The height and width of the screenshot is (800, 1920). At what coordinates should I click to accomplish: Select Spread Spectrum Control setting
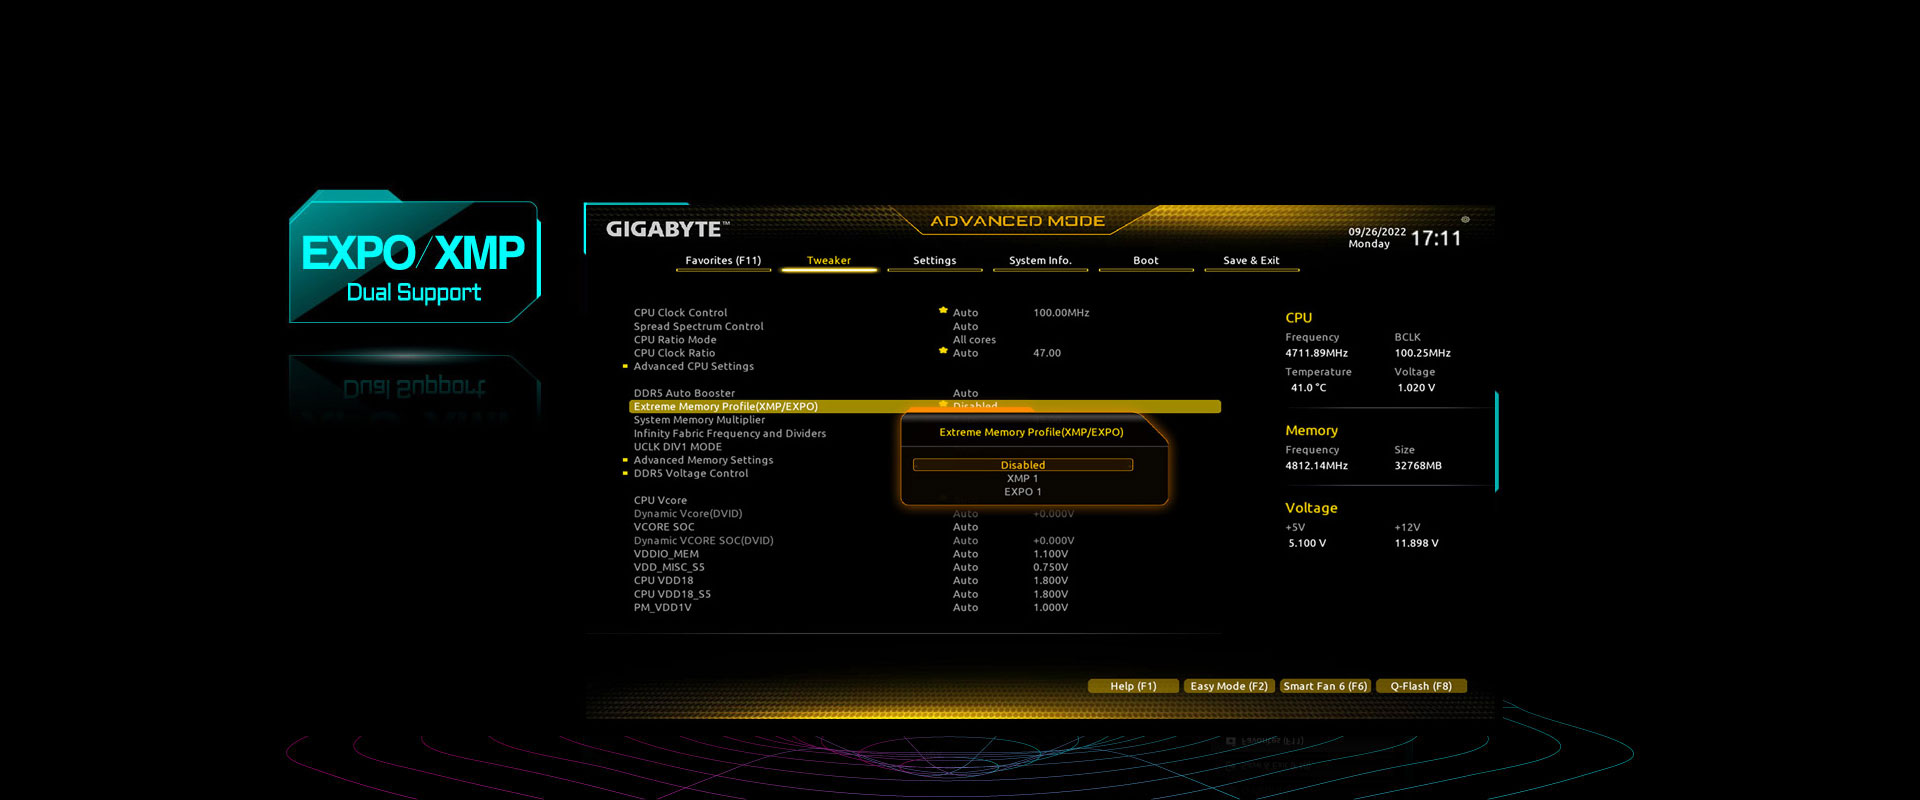point(698,327)
